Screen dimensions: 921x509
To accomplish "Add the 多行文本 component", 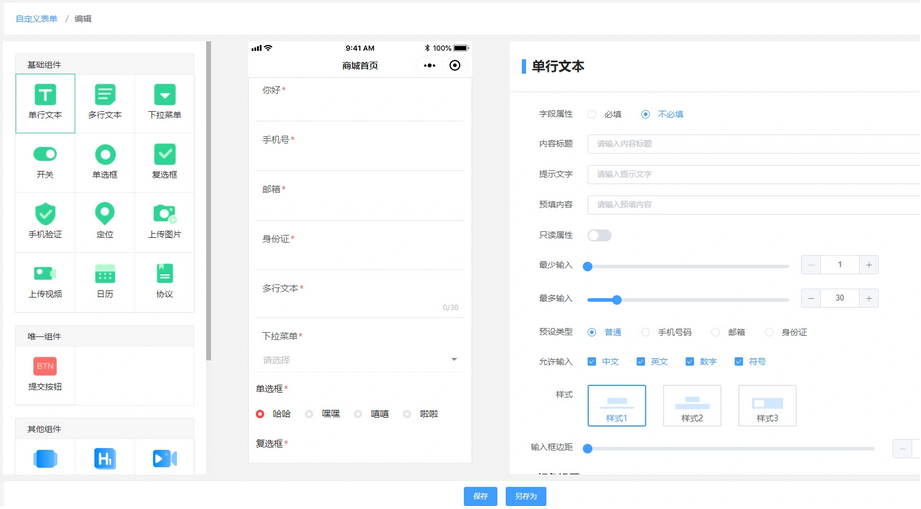I will [105, 95].
